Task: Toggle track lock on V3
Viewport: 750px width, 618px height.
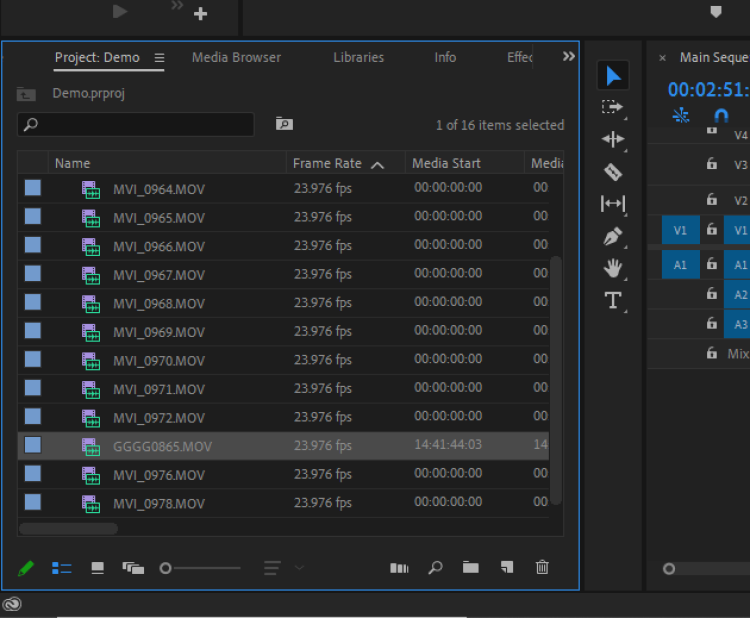Action: point(712,164)
